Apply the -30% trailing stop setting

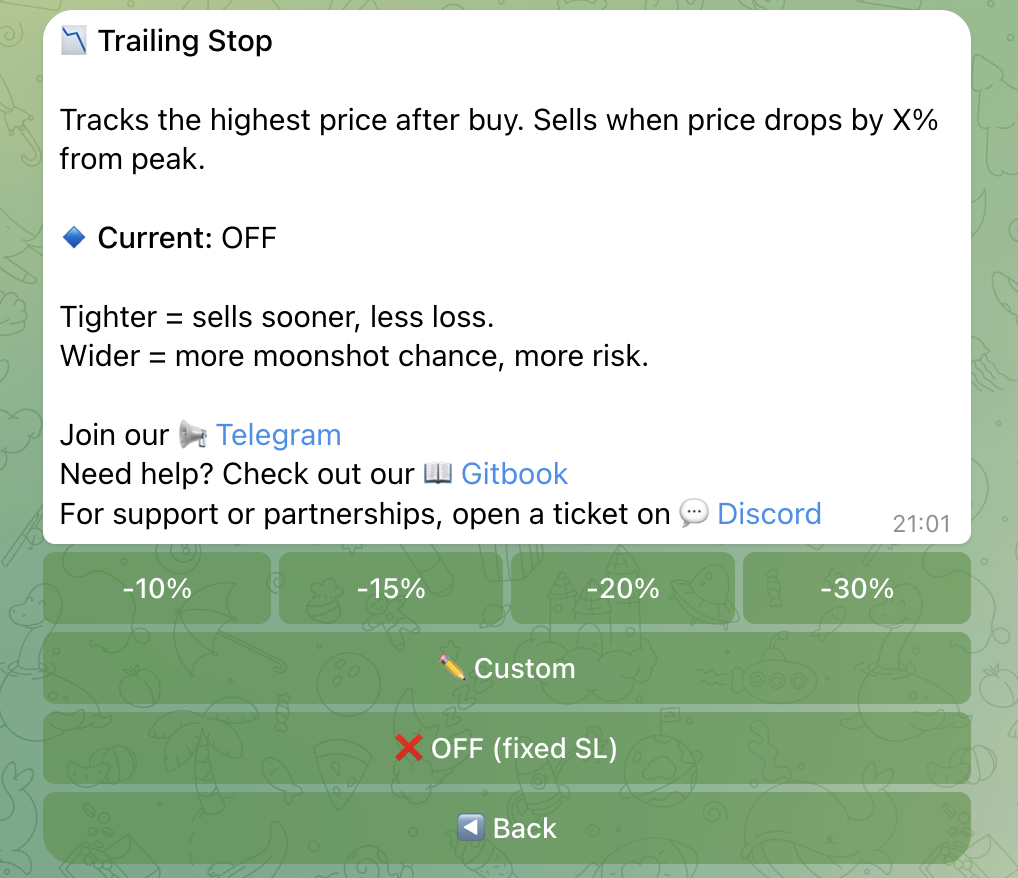[x=856, y=588]
